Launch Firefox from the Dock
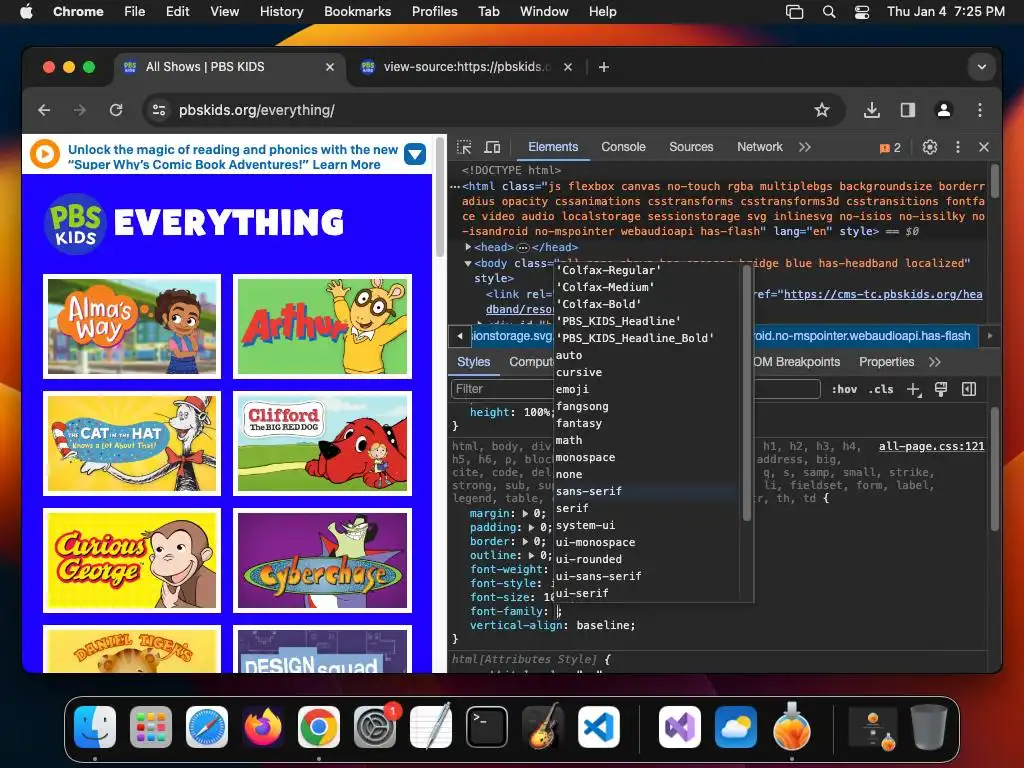1024x768 pixels. pos(263,727)
